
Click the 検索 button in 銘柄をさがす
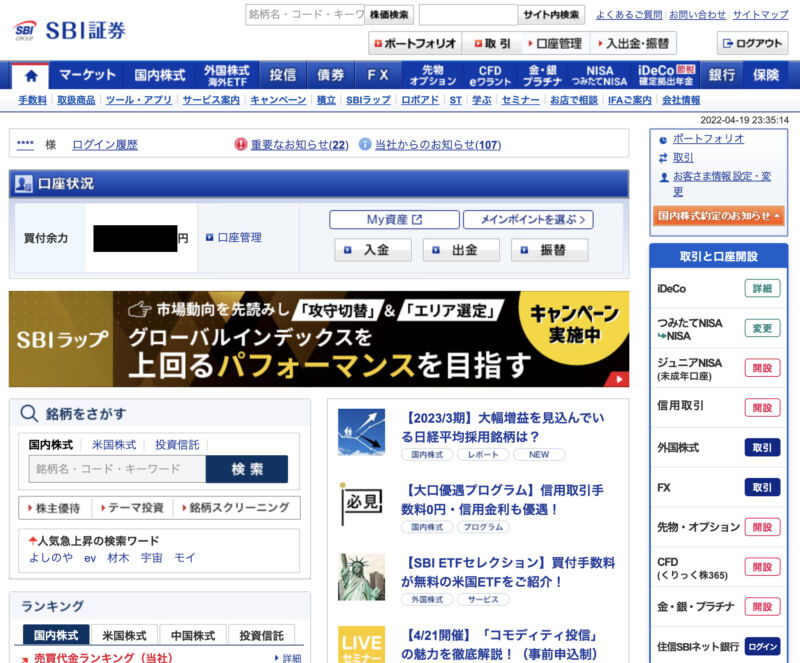(x=247, y=469)
